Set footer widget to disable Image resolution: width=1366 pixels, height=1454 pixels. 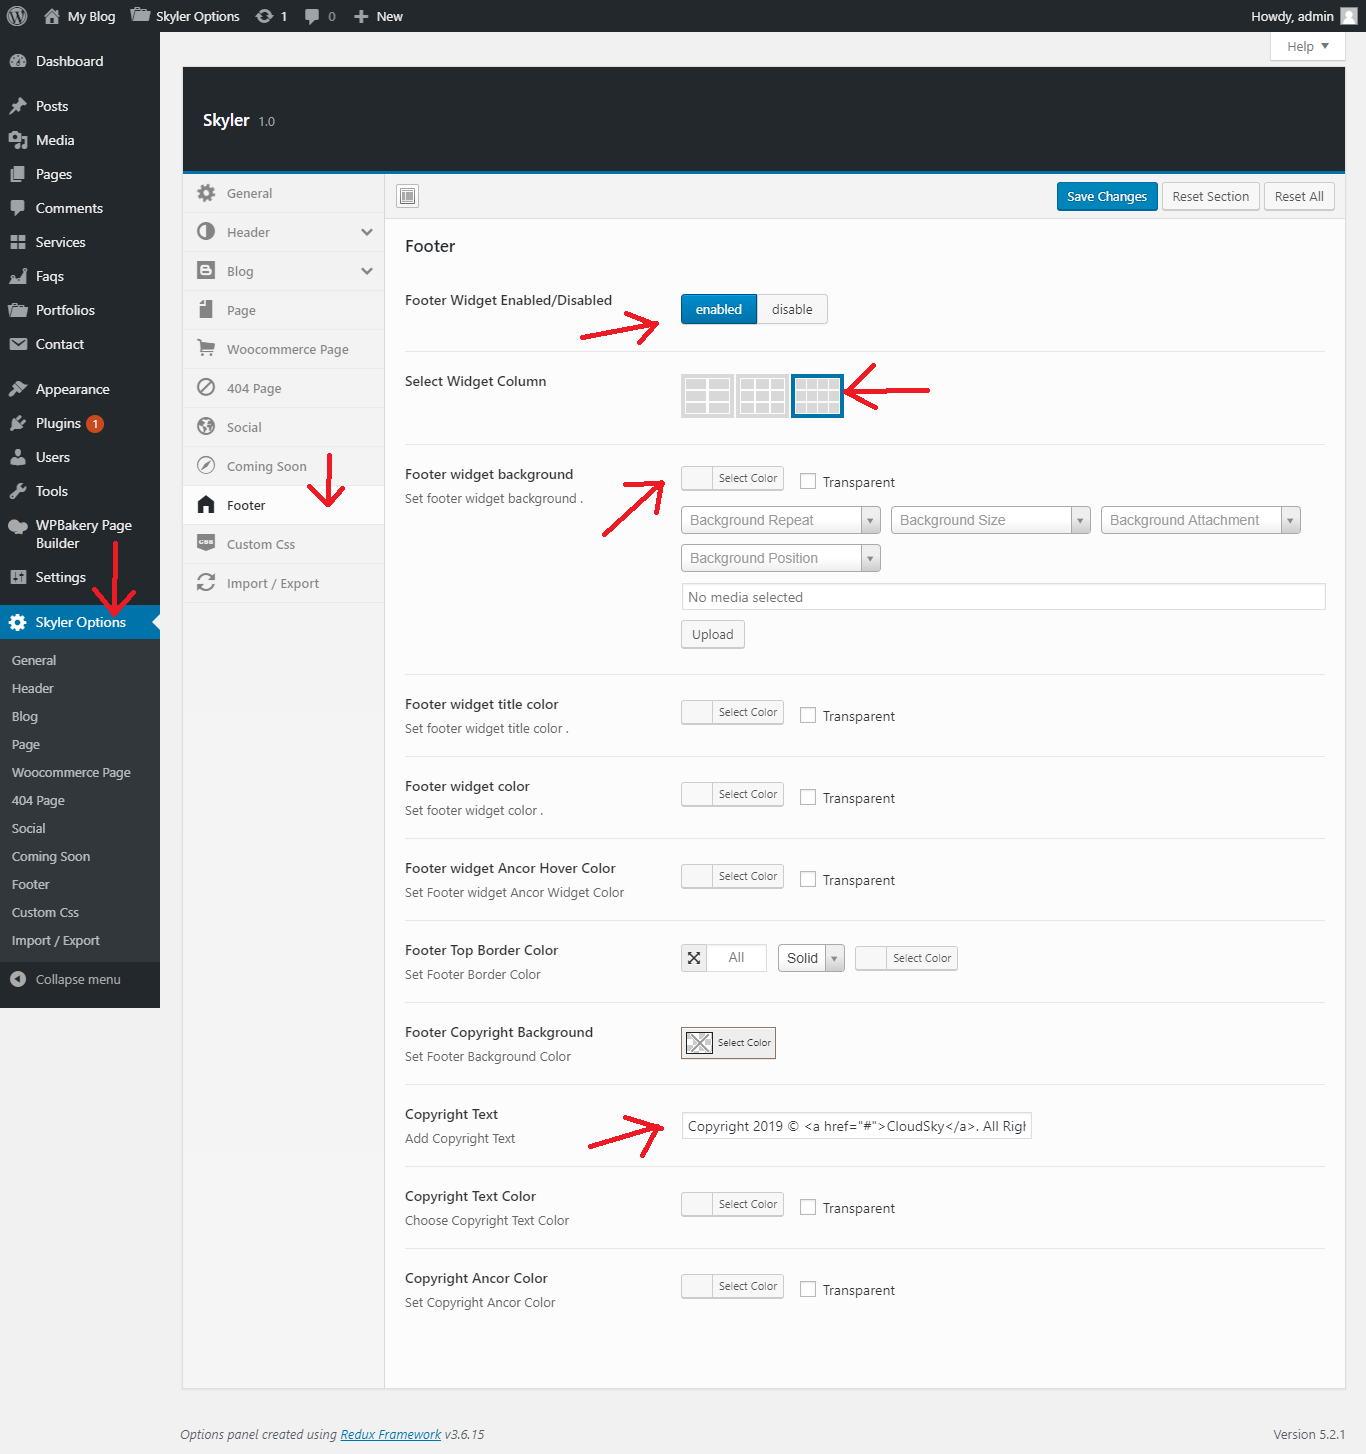pyautogui.click(x=792, y=309)
